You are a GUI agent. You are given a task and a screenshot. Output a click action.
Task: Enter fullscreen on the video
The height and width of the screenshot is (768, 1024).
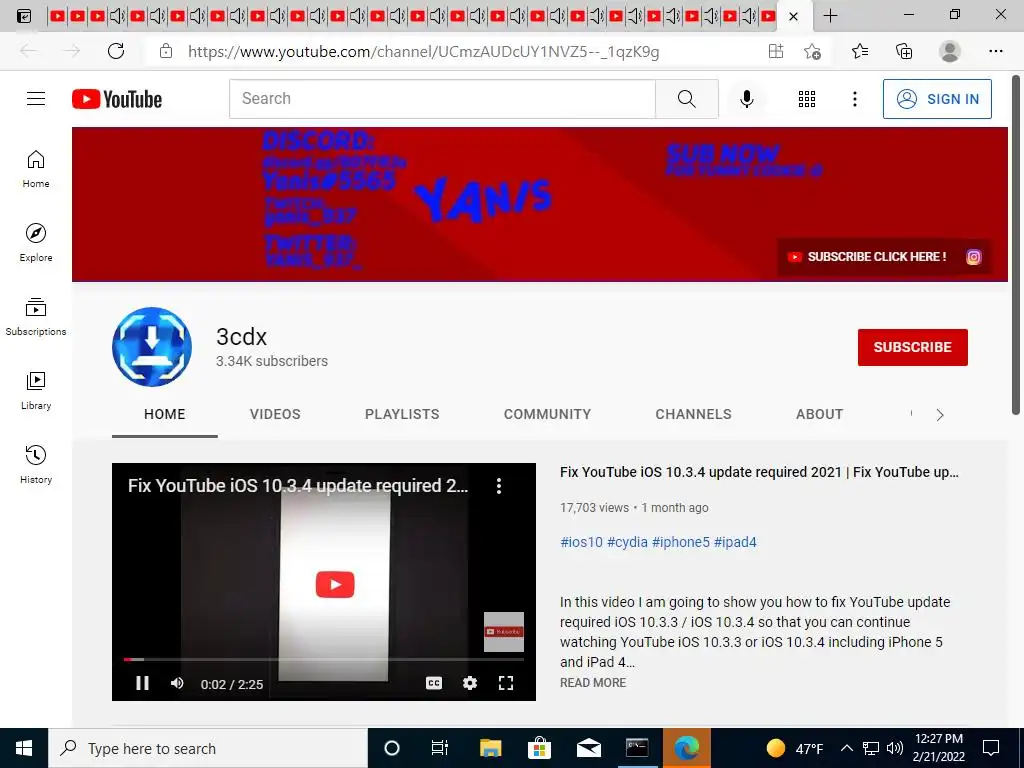(505, 683)
